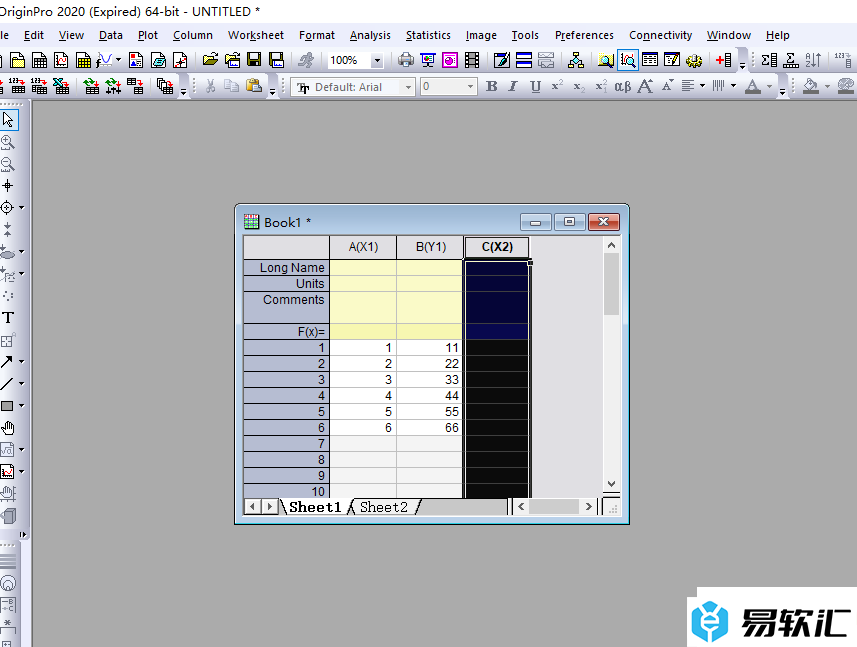Open the Default: Arial font dropdown

(408, 87)
